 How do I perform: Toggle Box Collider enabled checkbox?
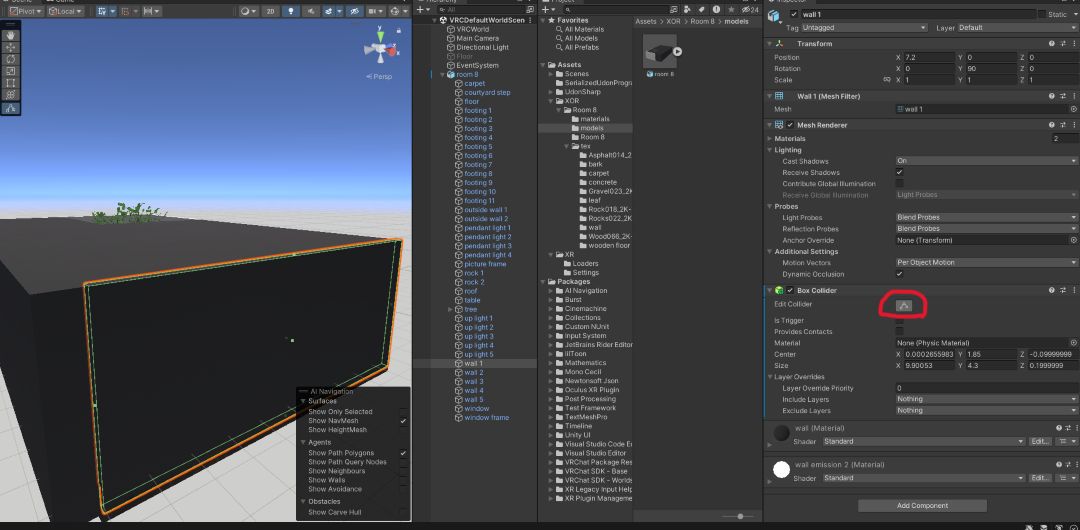790,290
